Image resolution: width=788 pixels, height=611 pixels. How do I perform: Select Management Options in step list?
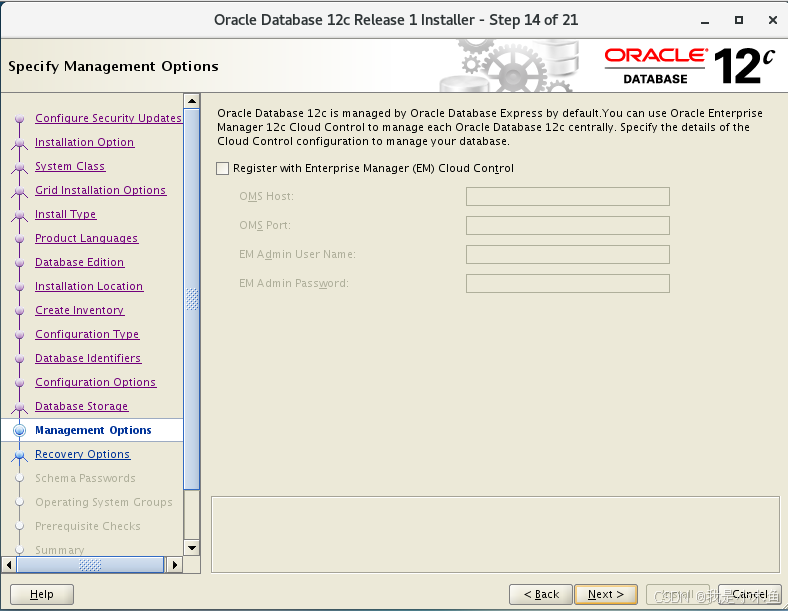(x=93, y=430)
